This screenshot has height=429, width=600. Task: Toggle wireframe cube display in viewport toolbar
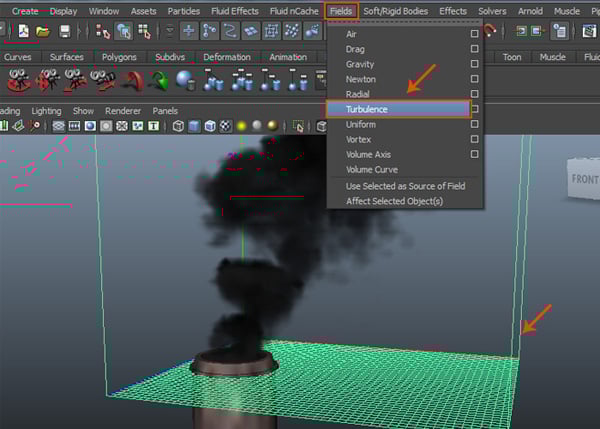[178, 127]
